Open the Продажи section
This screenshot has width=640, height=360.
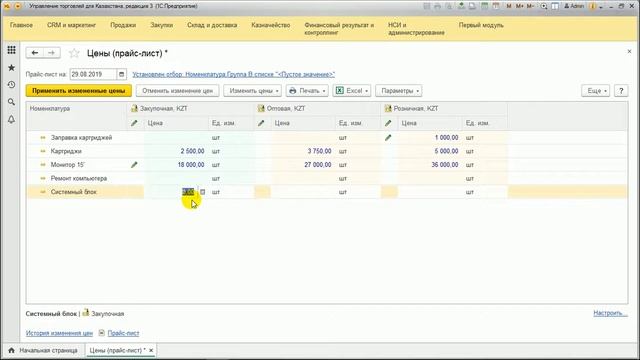tap(123, 25)
